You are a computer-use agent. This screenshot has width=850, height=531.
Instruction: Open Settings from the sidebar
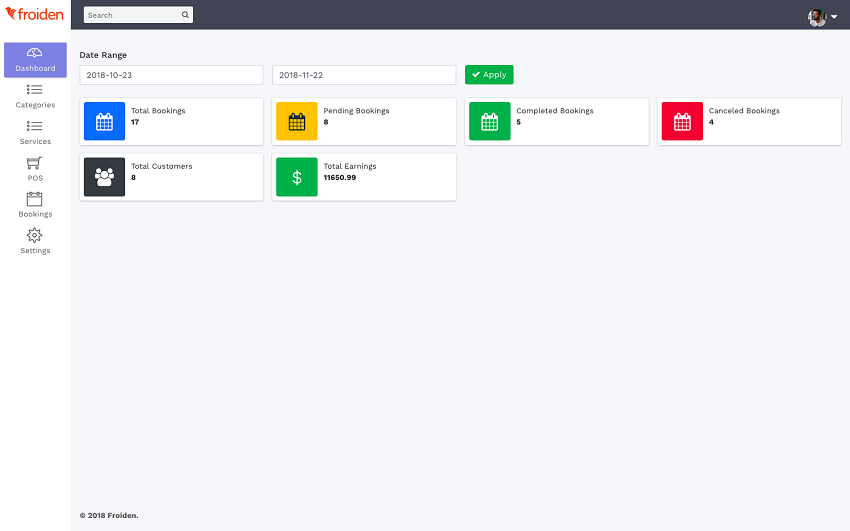coord(35,242)
